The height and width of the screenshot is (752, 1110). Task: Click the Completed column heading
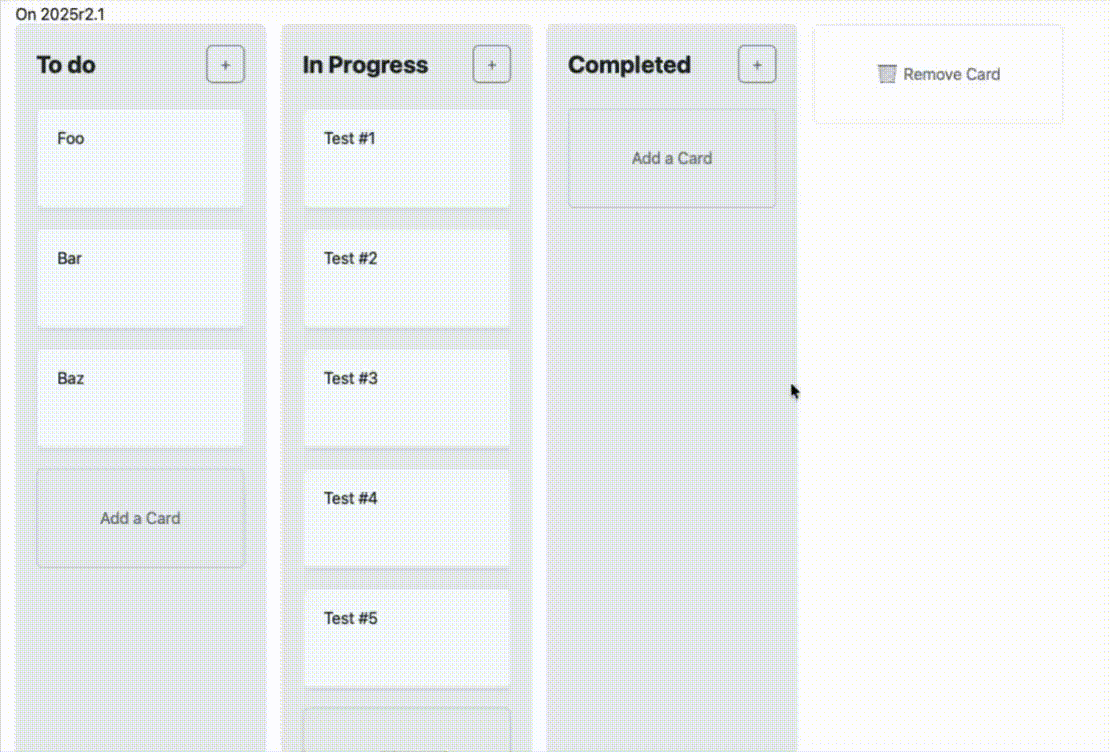pos(629,65)
